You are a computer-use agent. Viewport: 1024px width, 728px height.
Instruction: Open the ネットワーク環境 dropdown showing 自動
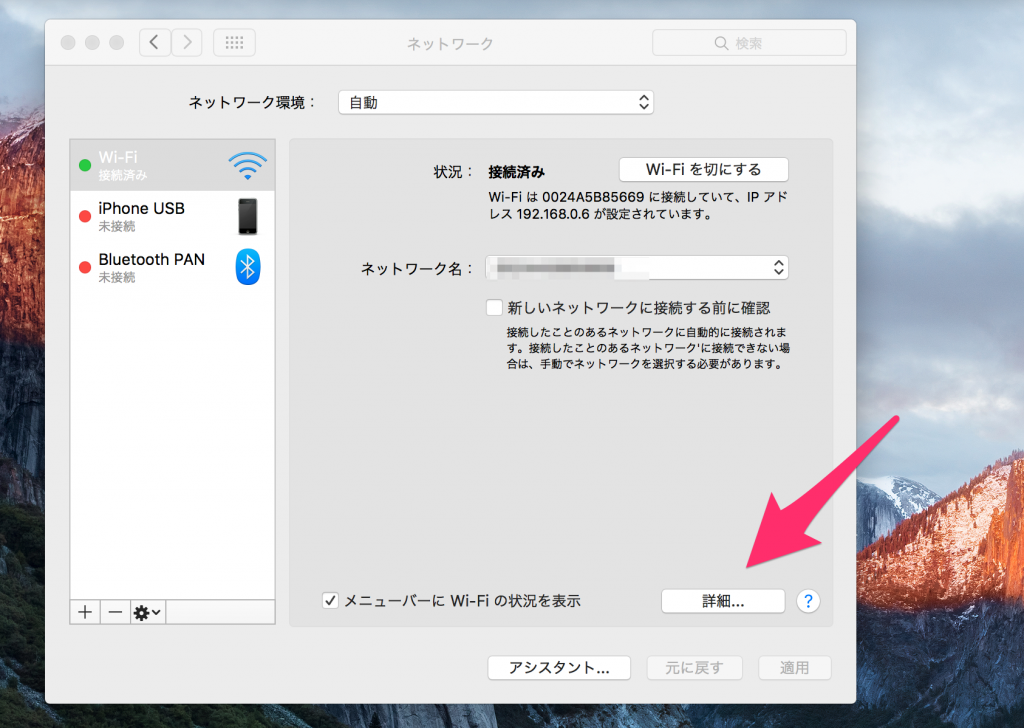[496, 103]
